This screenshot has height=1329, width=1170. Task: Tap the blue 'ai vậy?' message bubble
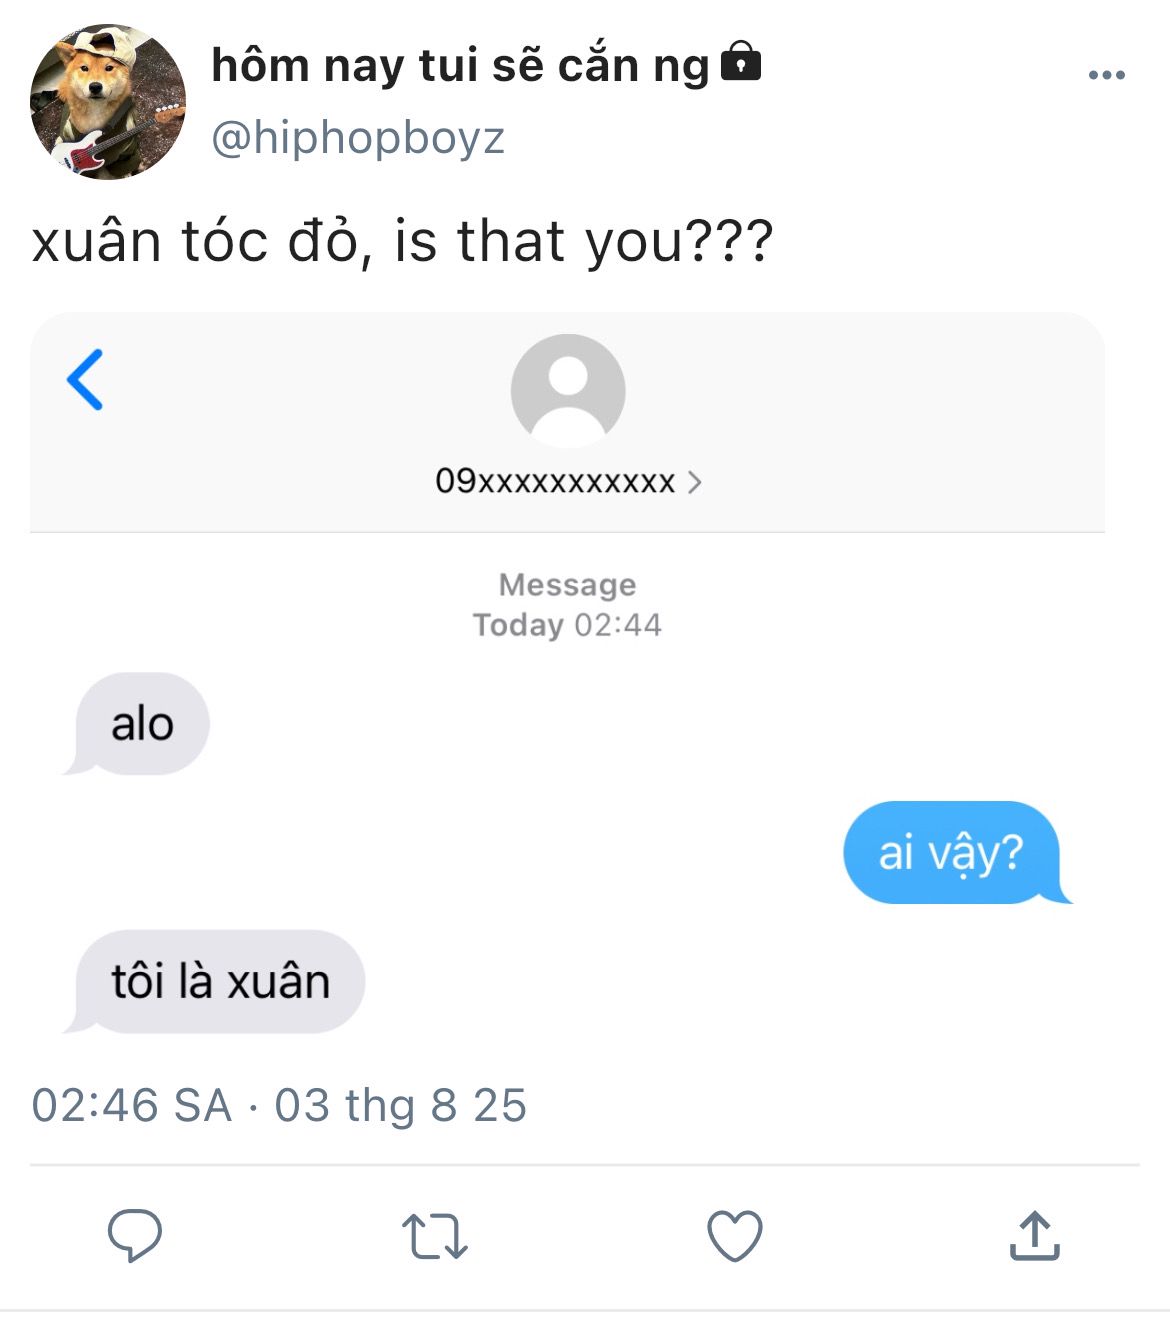tap(957, 852)
